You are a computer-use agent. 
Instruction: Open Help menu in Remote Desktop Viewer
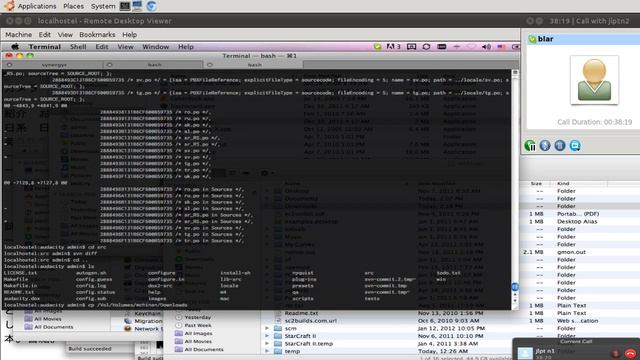point(129,35)
